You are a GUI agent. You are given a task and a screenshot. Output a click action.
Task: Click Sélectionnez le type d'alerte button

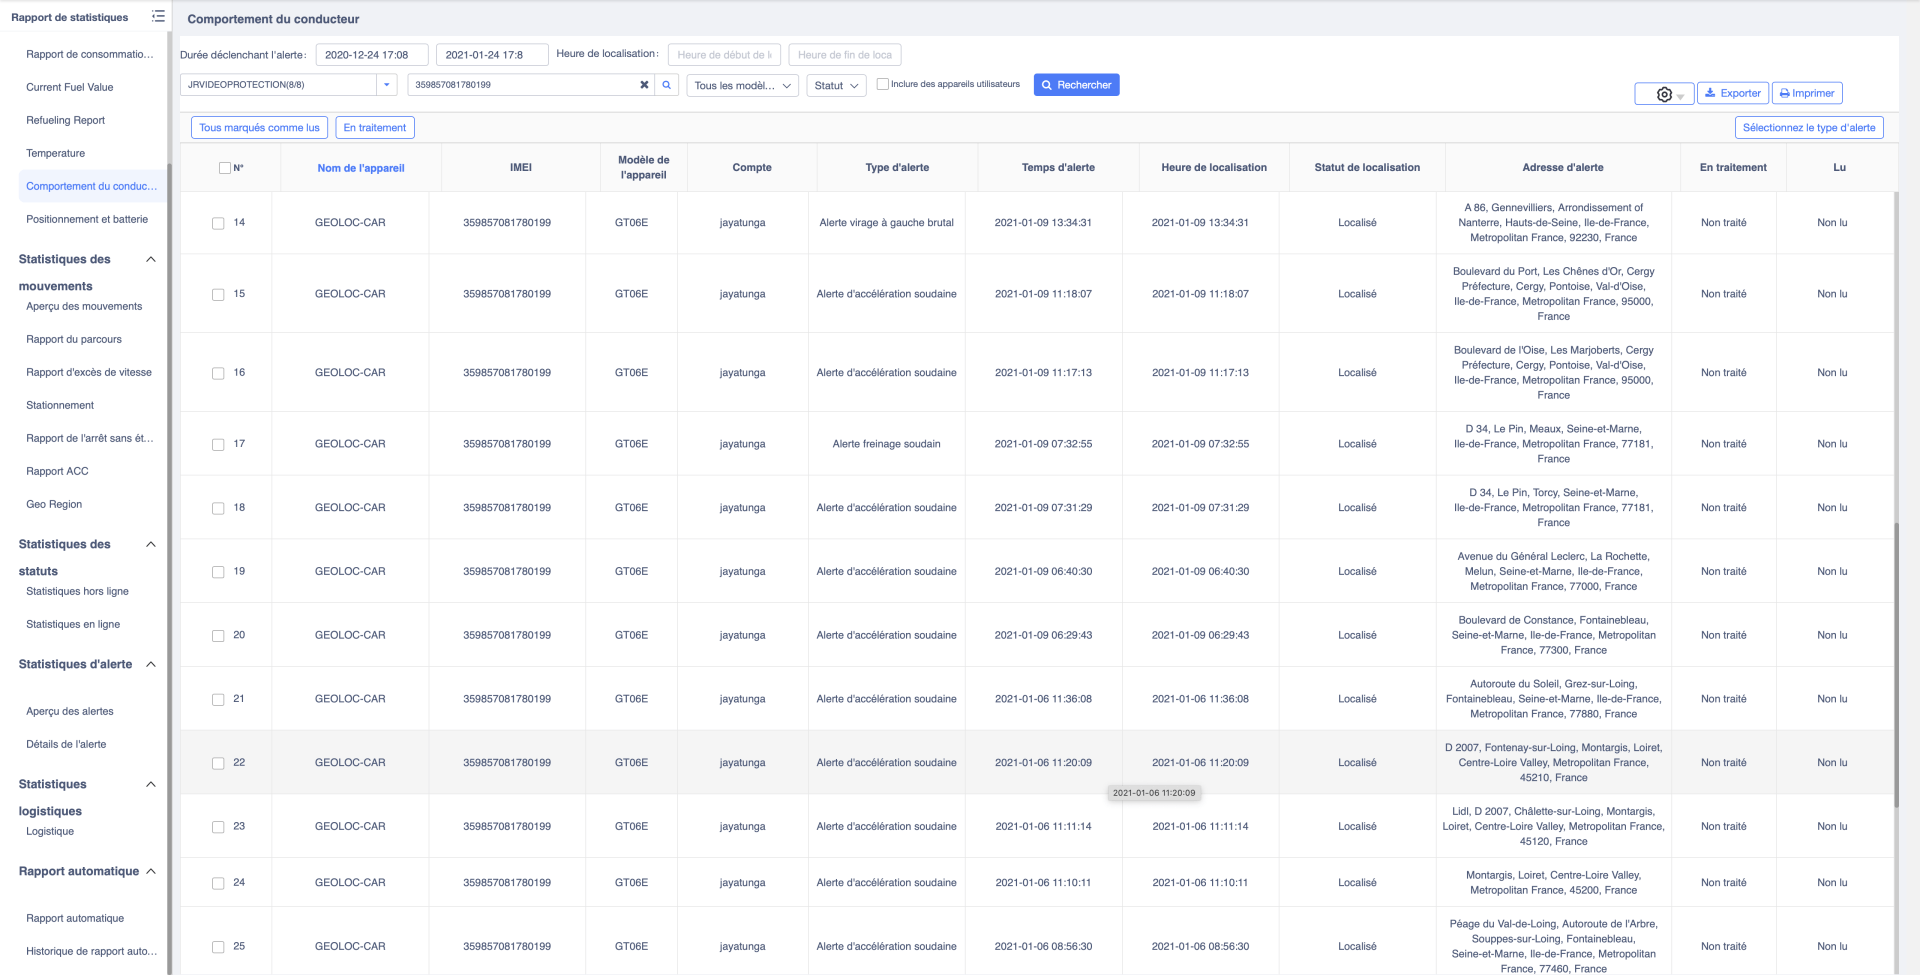(1808, 128)
